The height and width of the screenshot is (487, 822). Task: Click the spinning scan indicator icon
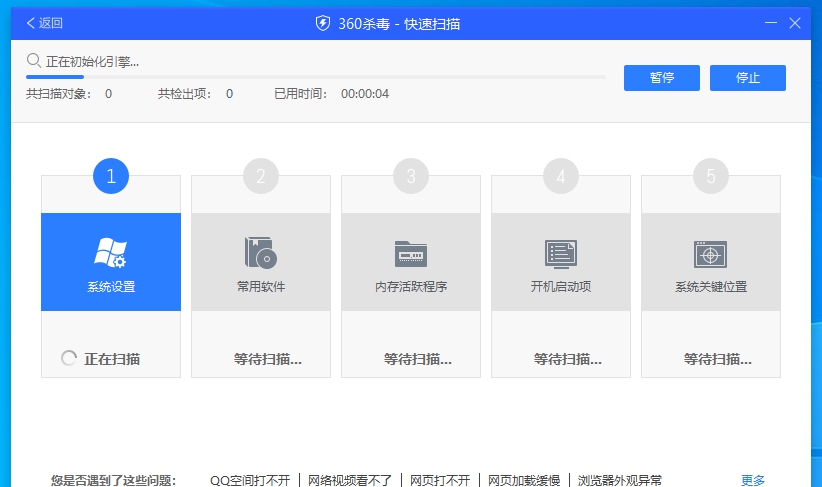pos(69,358)
